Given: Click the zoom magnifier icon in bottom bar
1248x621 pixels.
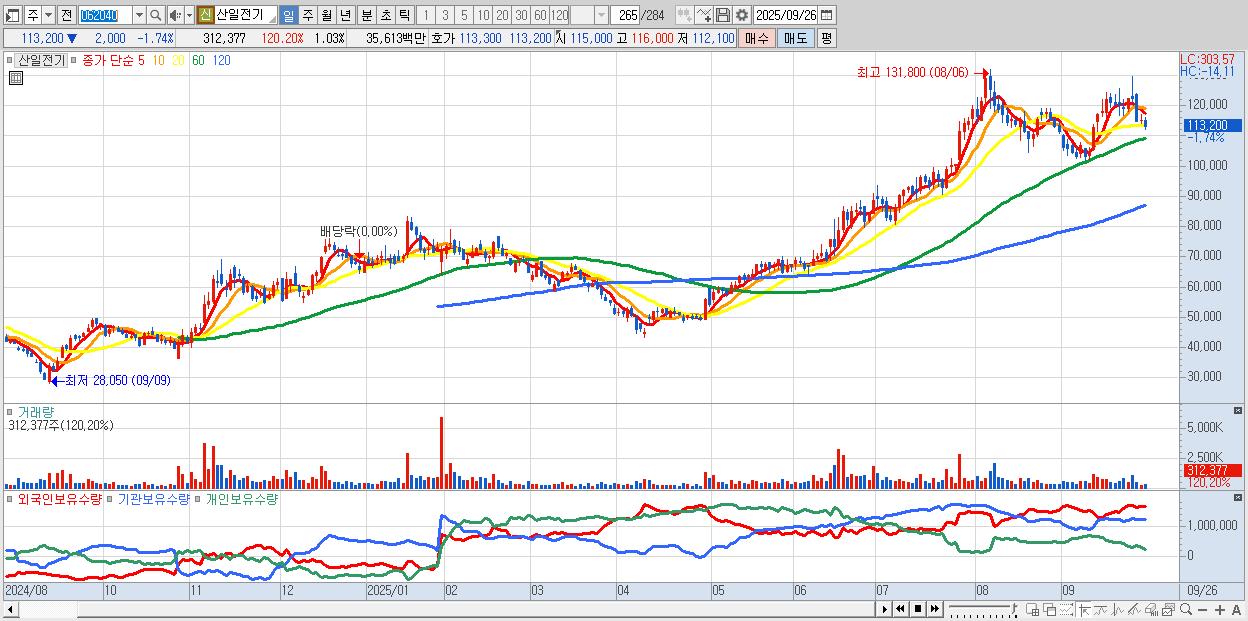Looking at the screenshot, I should click(x=1186, y=610).
